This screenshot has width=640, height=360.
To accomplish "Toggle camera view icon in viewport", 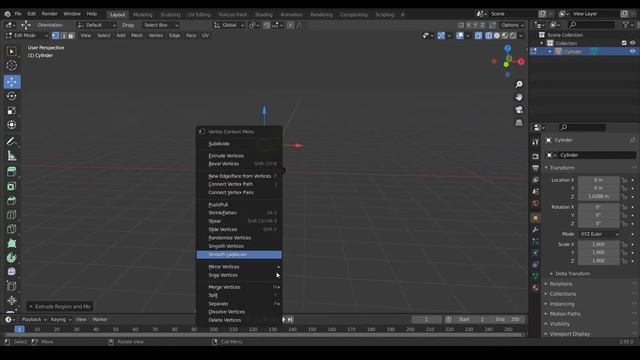I will 519,110.
